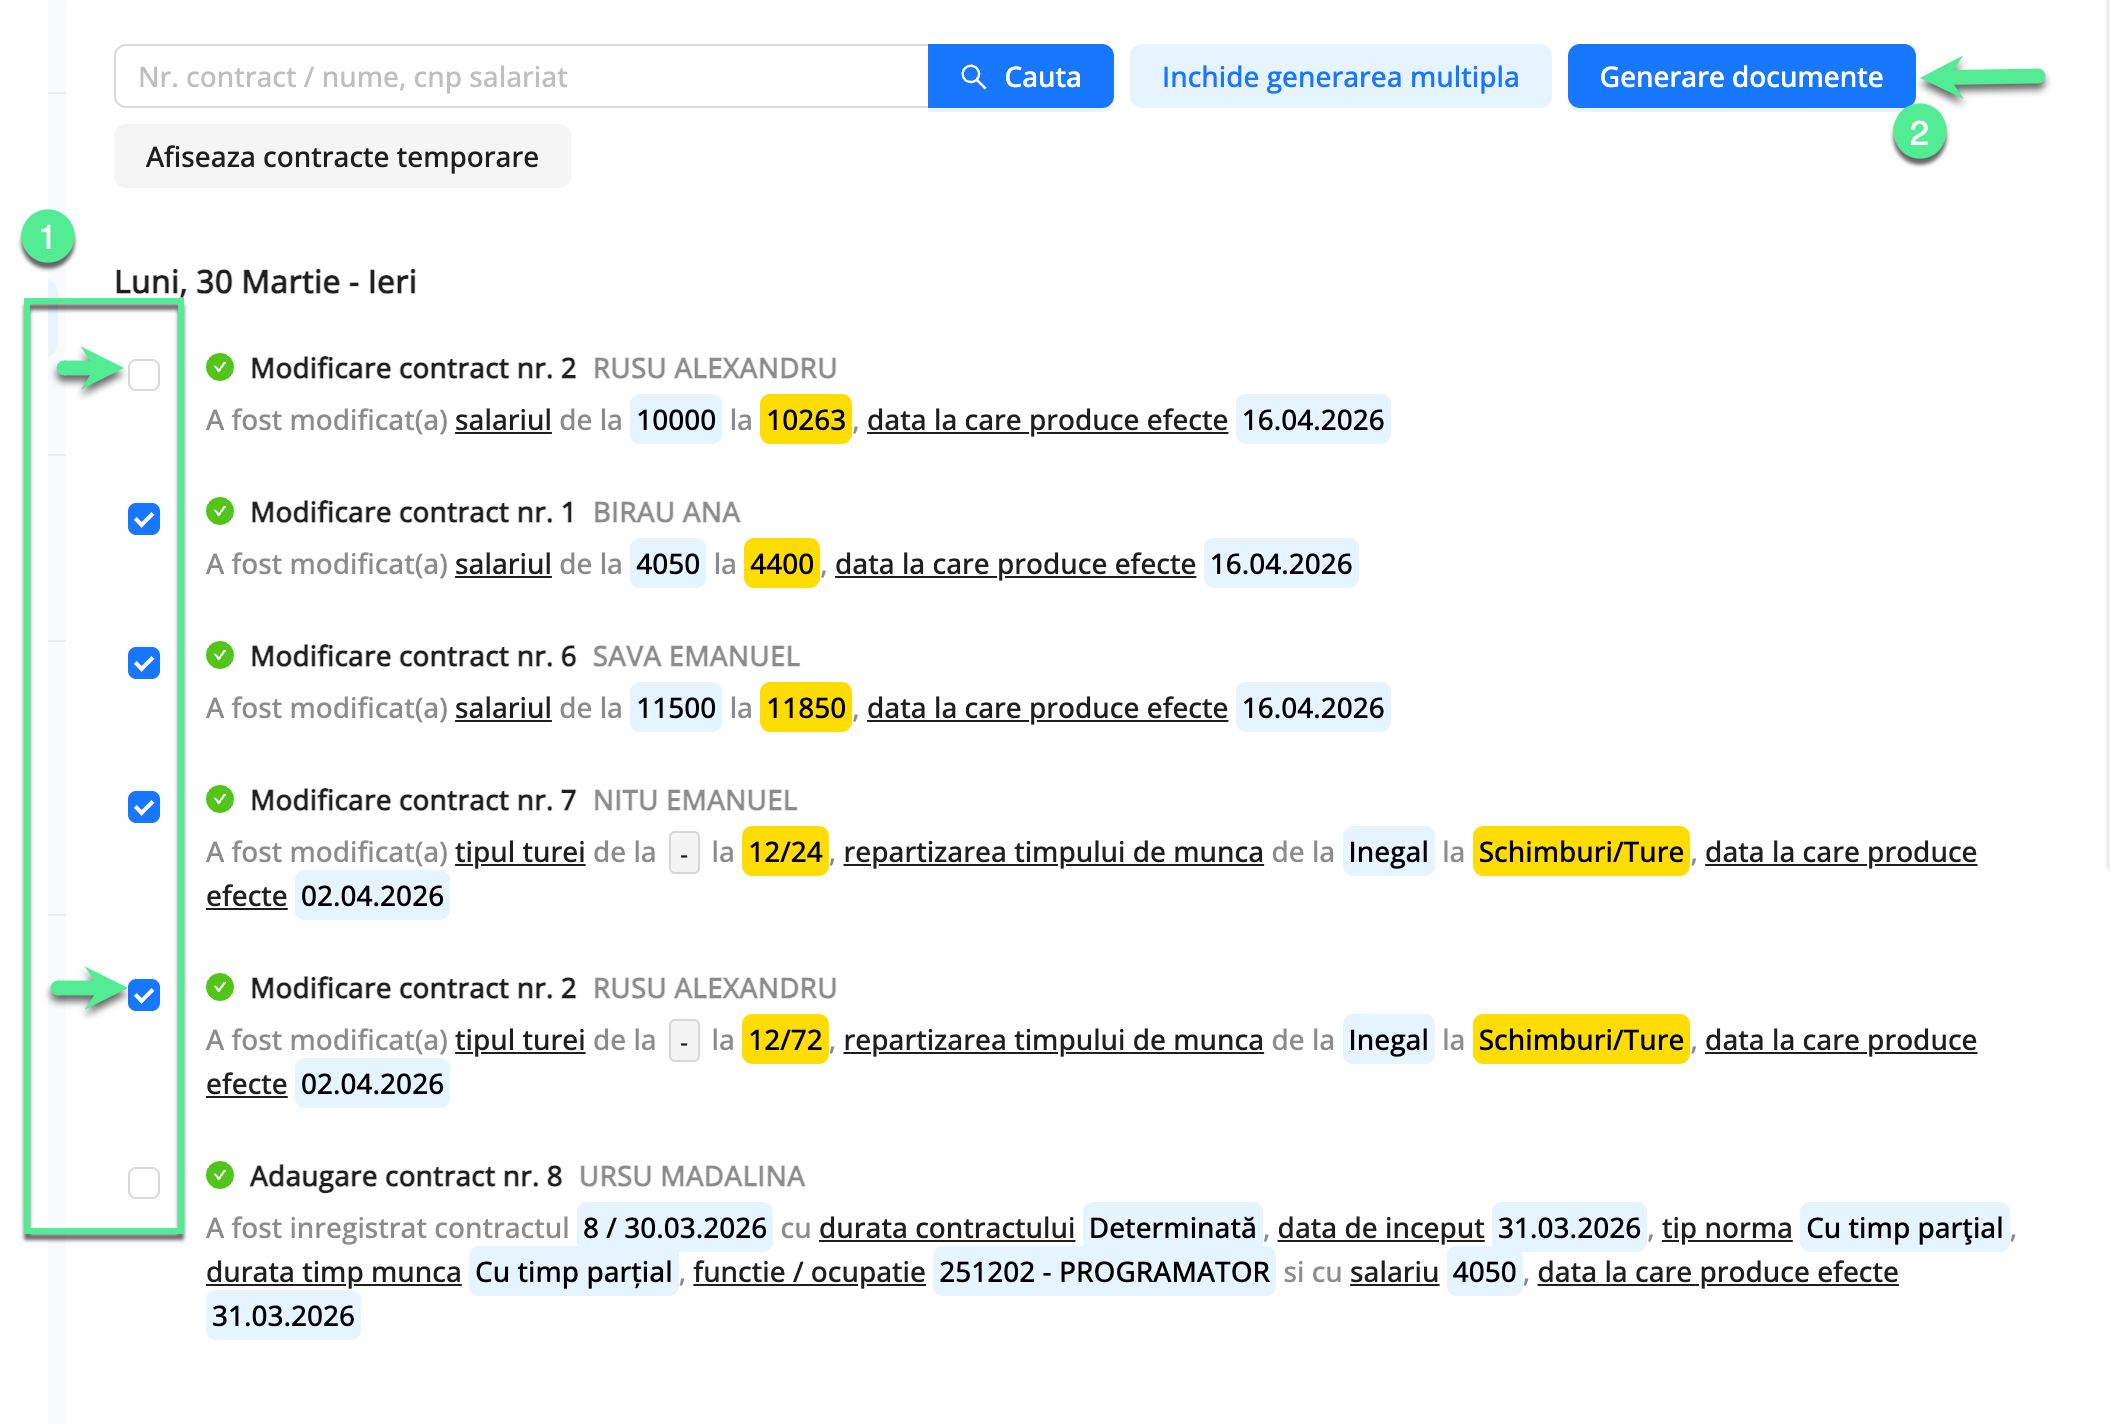Click green status icon on first RUSU ALEXANDRU row

pos(220,368)
